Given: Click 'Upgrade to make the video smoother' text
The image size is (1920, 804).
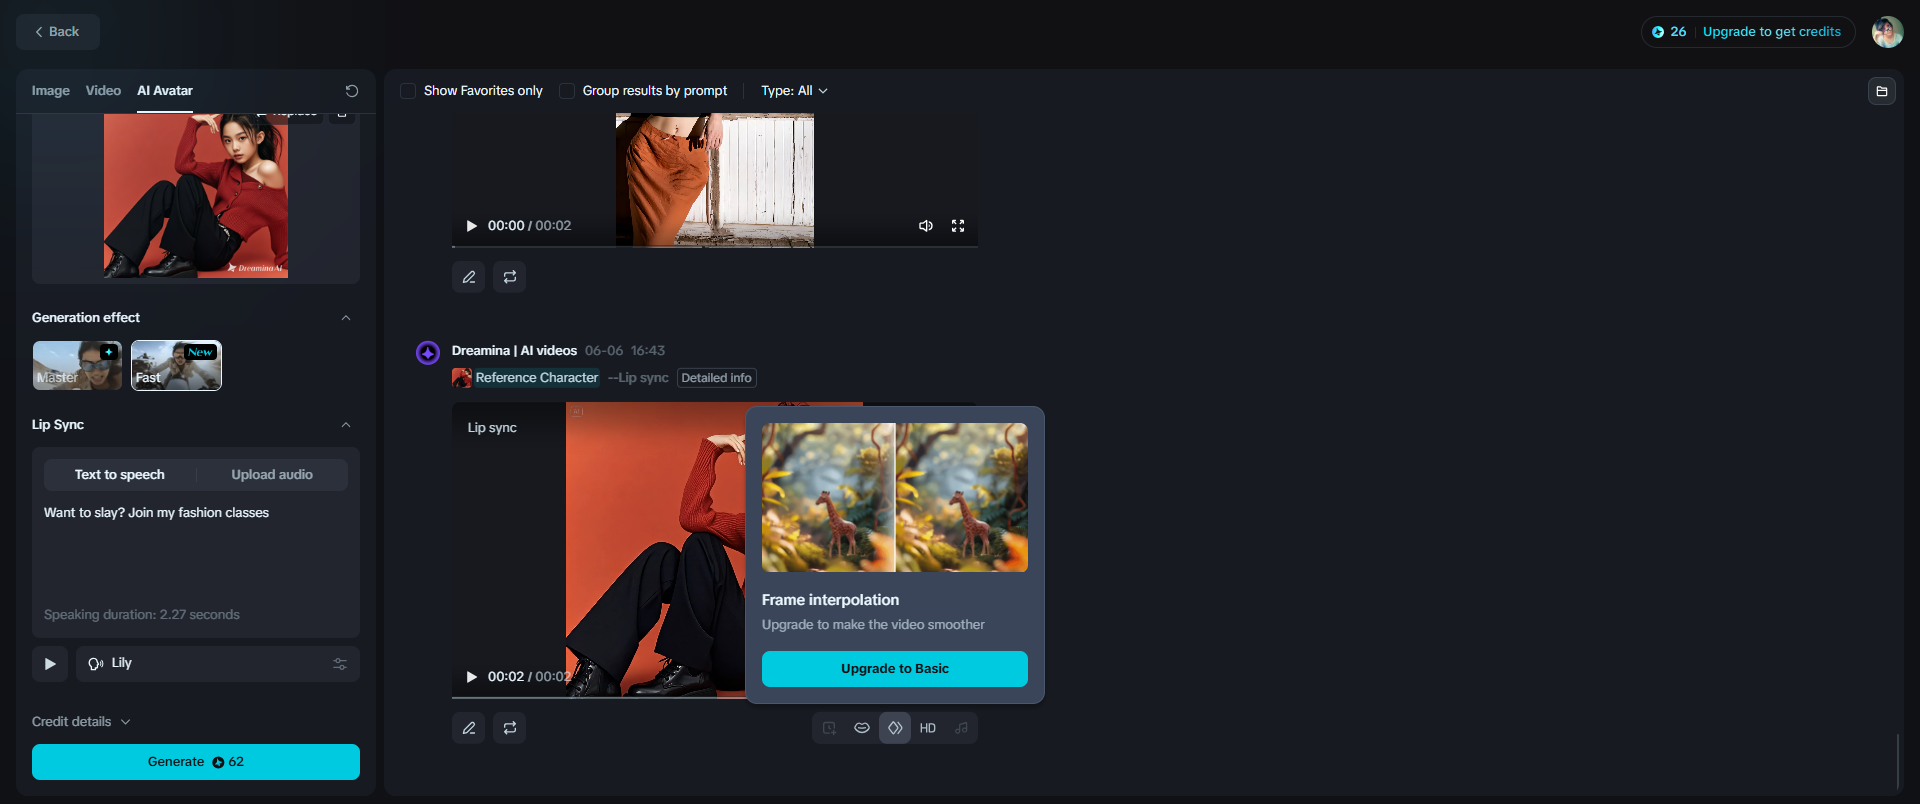Looking at the screenshot, I should (x=873, y=625).
